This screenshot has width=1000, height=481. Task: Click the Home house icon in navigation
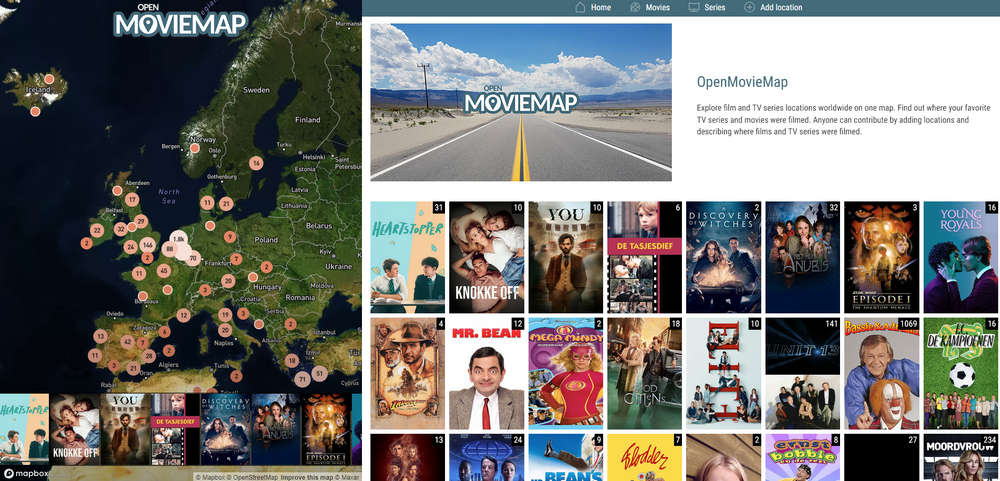(x=580, y=8)
